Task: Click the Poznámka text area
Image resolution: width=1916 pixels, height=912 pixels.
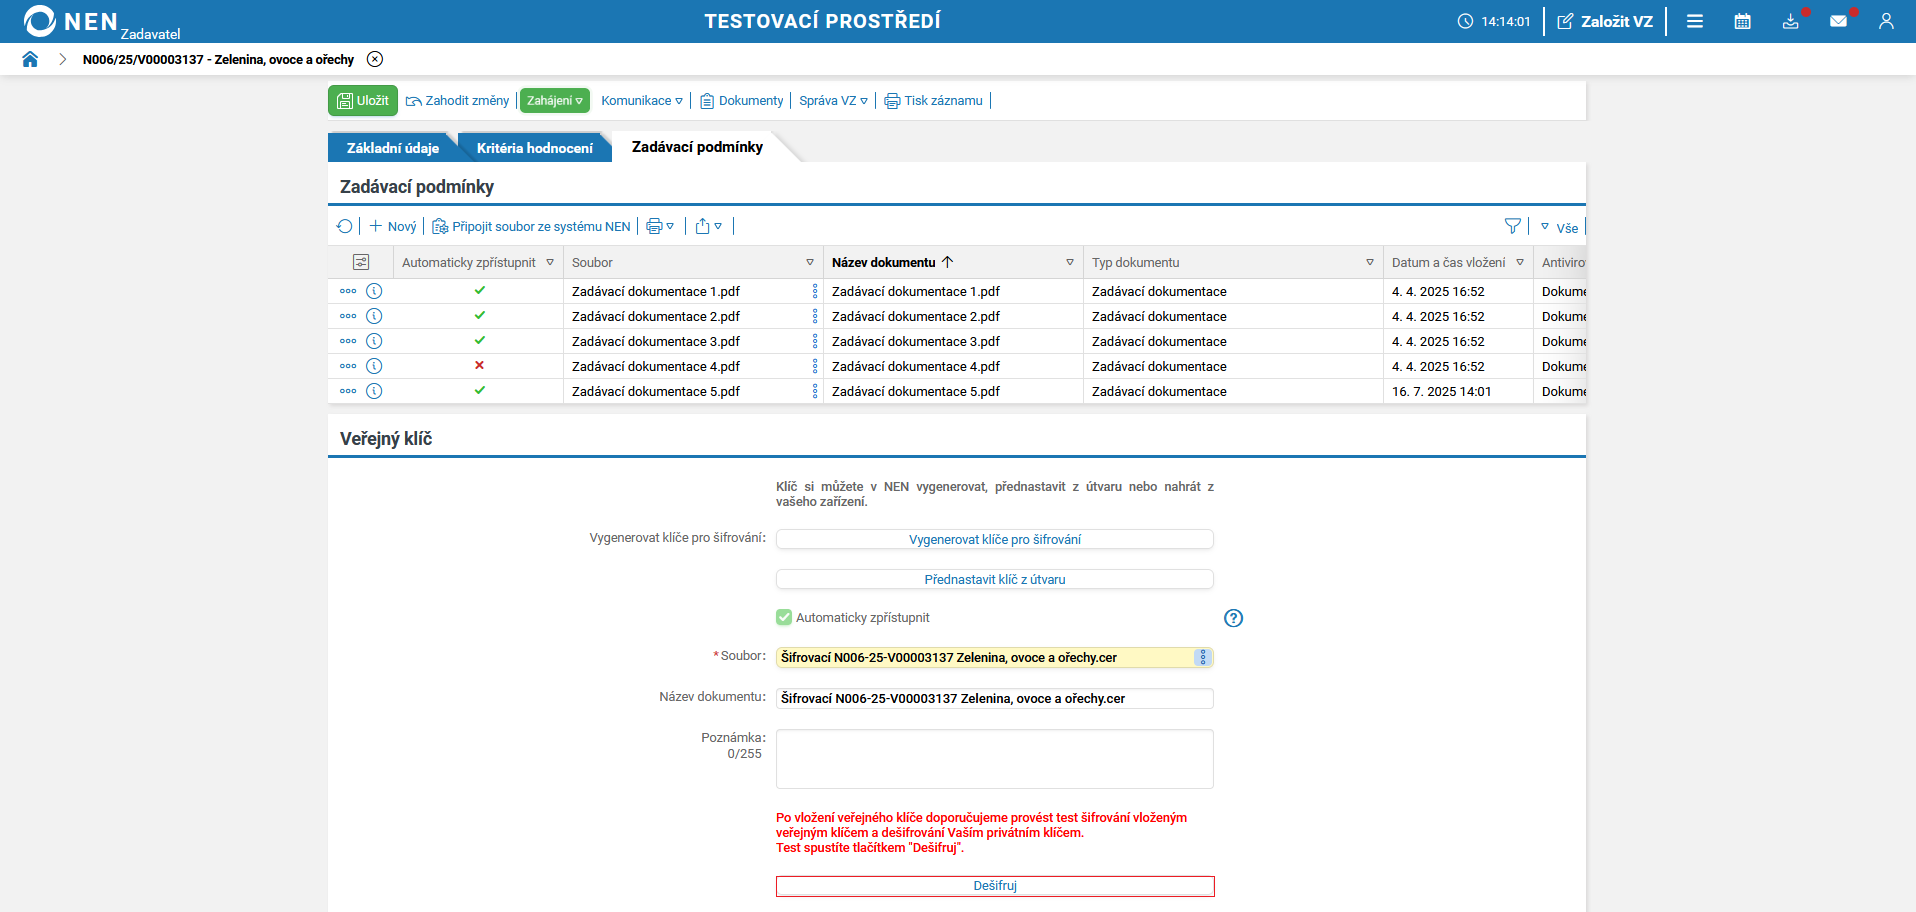Action: pos(995,759)
